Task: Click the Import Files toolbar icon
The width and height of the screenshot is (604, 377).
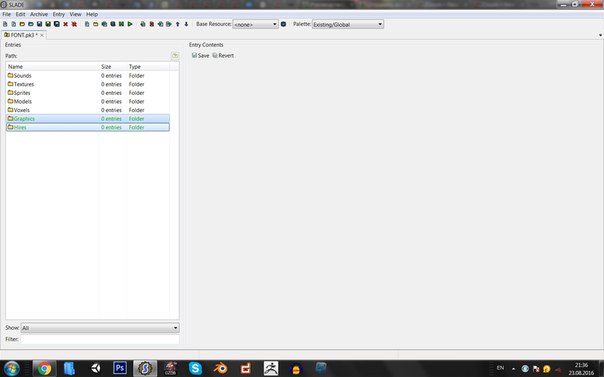Action: pyautogui.click(x=104, y=24)
